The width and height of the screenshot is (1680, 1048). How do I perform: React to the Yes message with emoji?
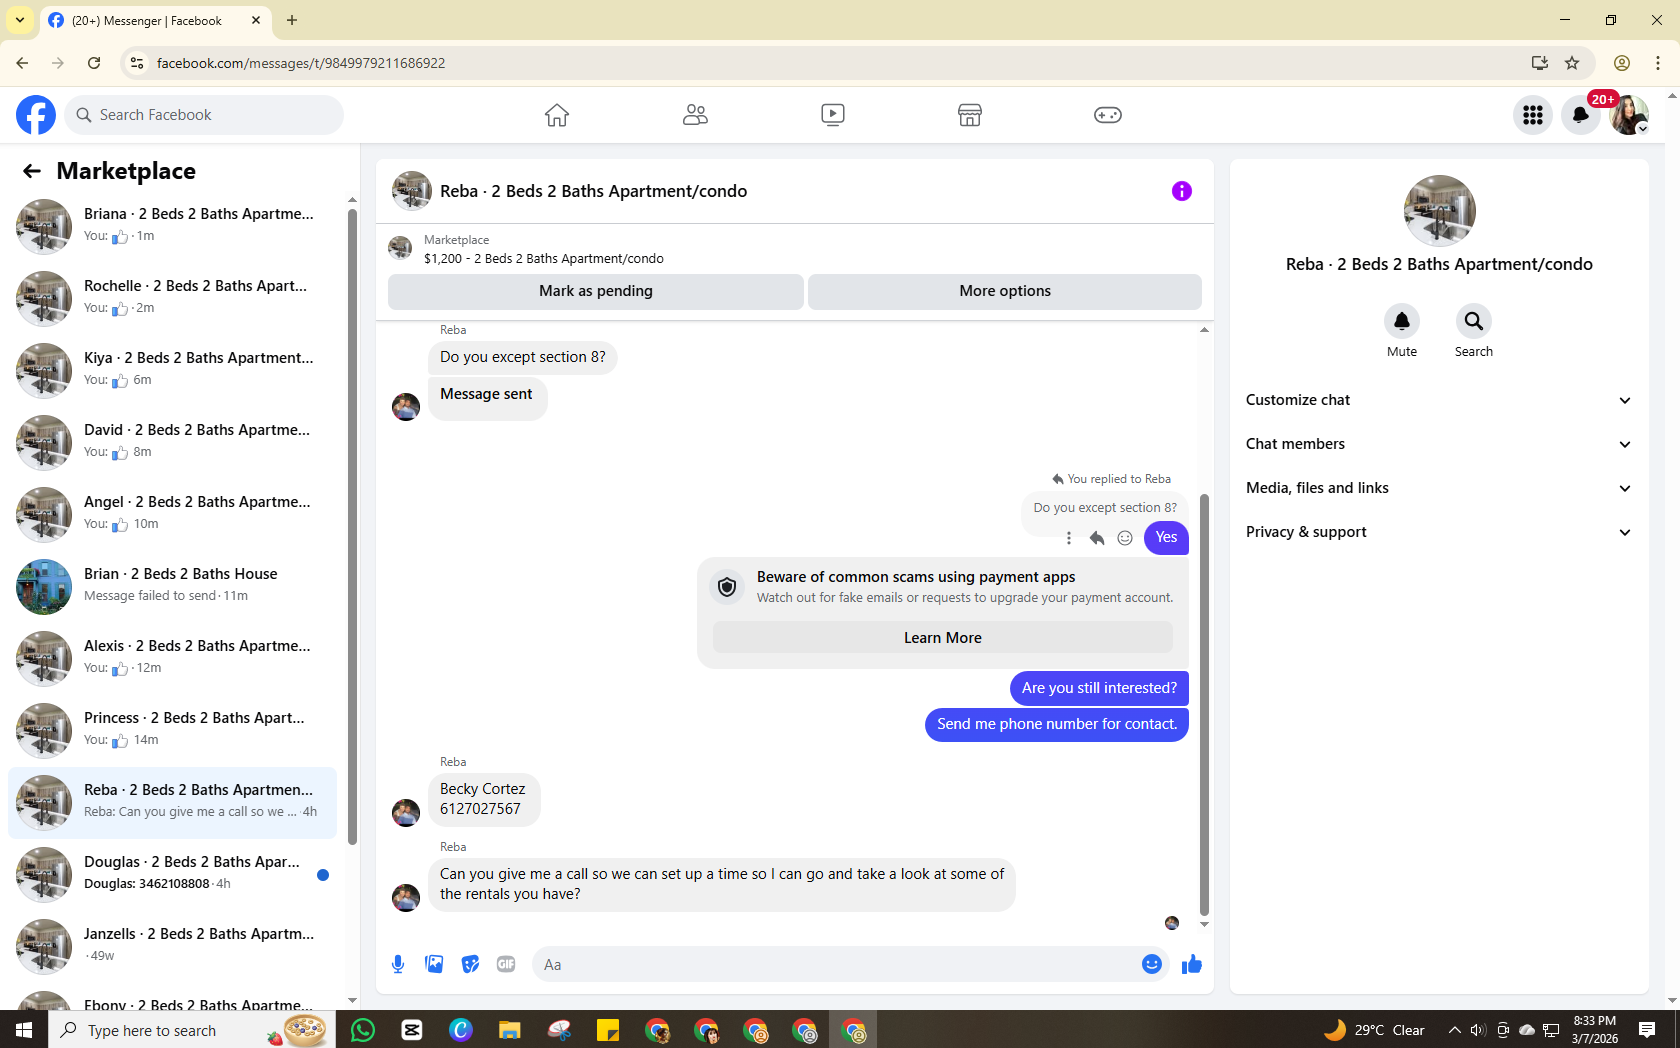click(x=1125, y=538)
